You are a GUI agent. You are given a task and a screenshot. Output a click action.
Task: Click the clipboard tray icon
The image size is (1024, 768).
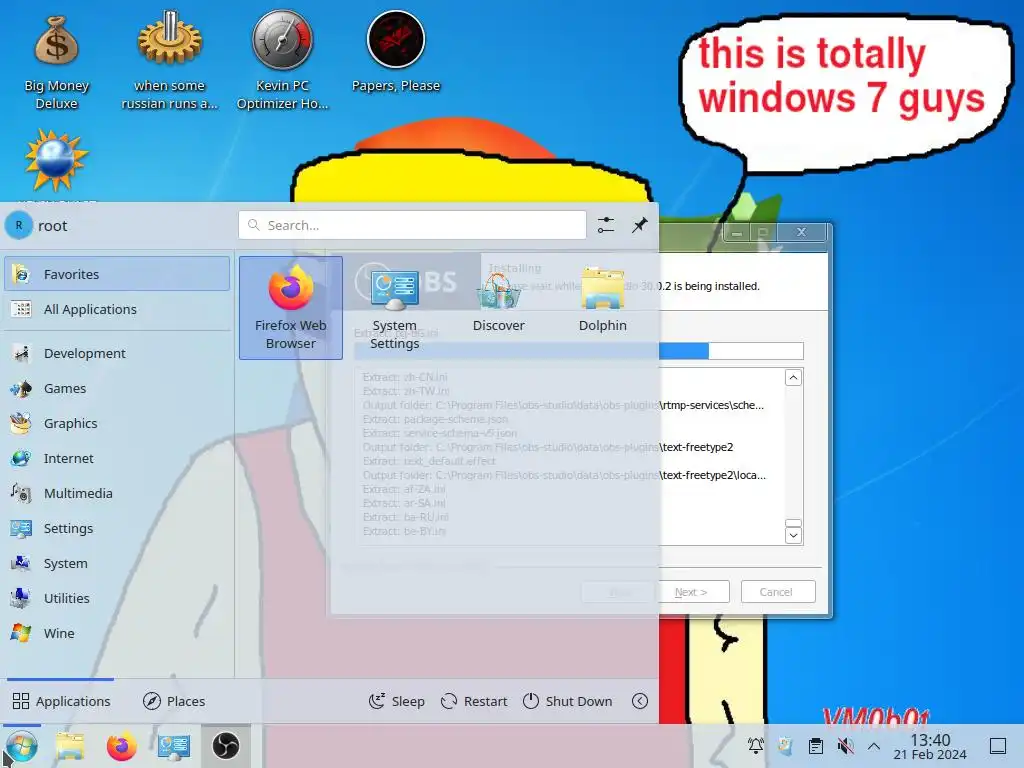coord(815,746)
